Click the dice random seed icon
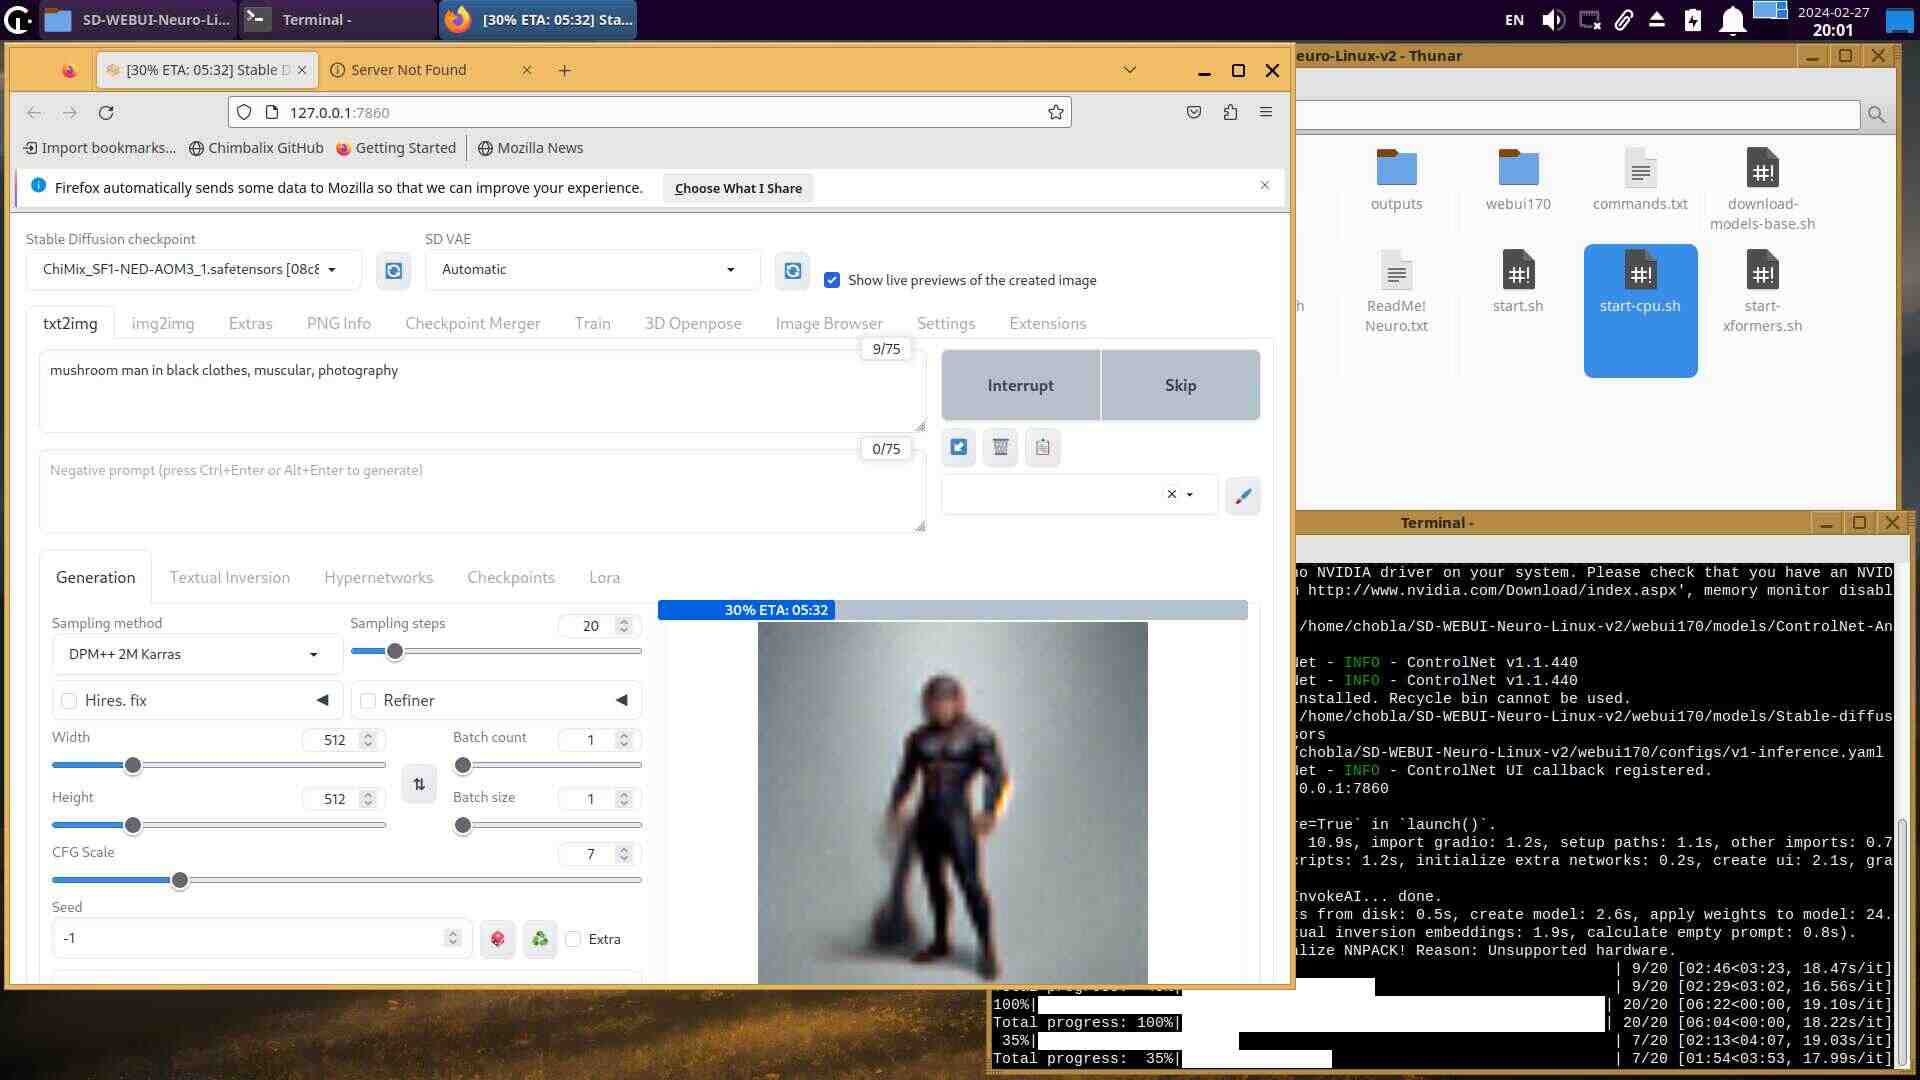Viewport: 1920px width, 1080px height. pyautogui.click(x=497, y=939)
